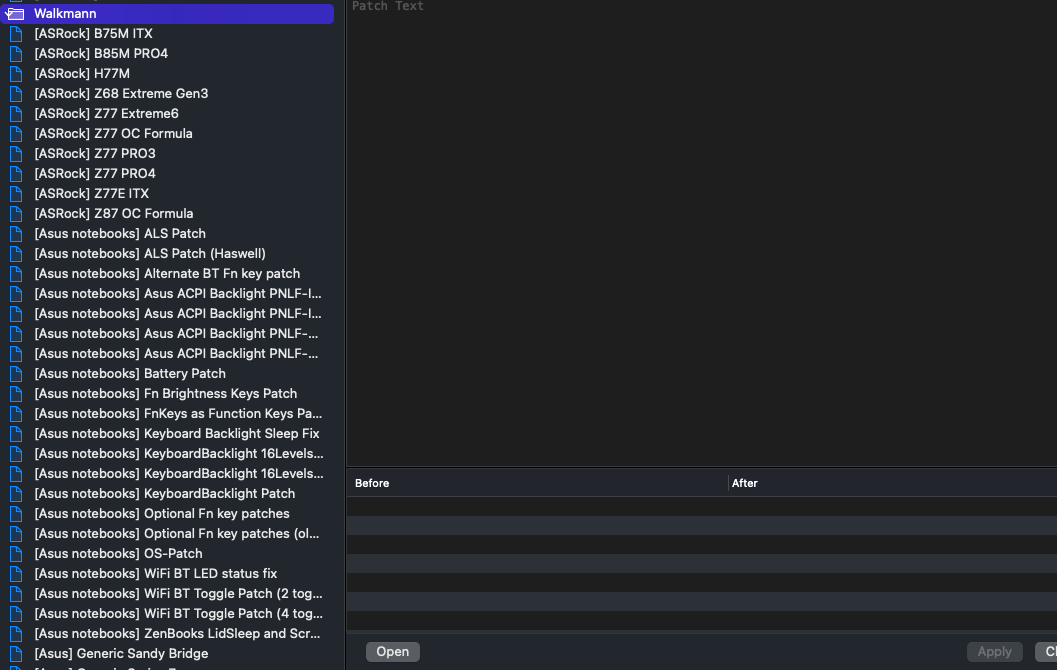Click the file icon beside [Asus] Generic Sandy Bridge
This screenshot has width=1057, height=670.
tap(16, 654)
